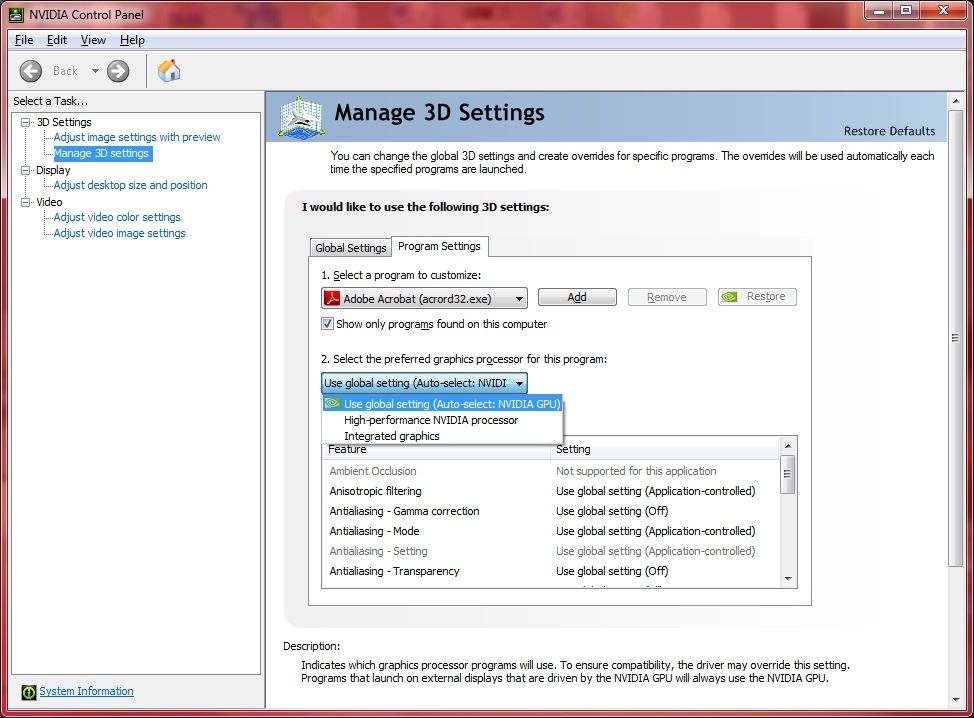Collapse the Video tree node
Screen dimensions: 974x718
tap(25, 202)
